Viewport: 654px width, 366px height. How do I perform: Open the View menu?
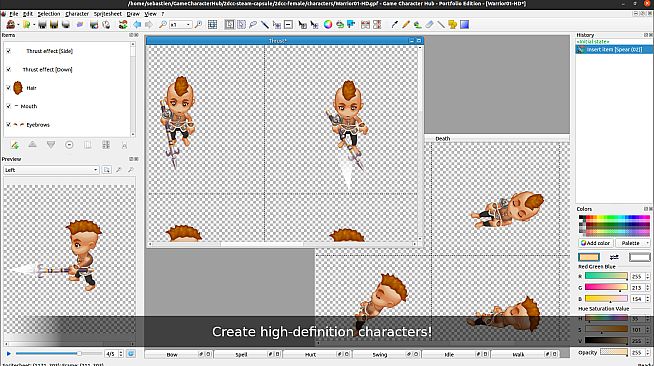[x=150, y=14]
